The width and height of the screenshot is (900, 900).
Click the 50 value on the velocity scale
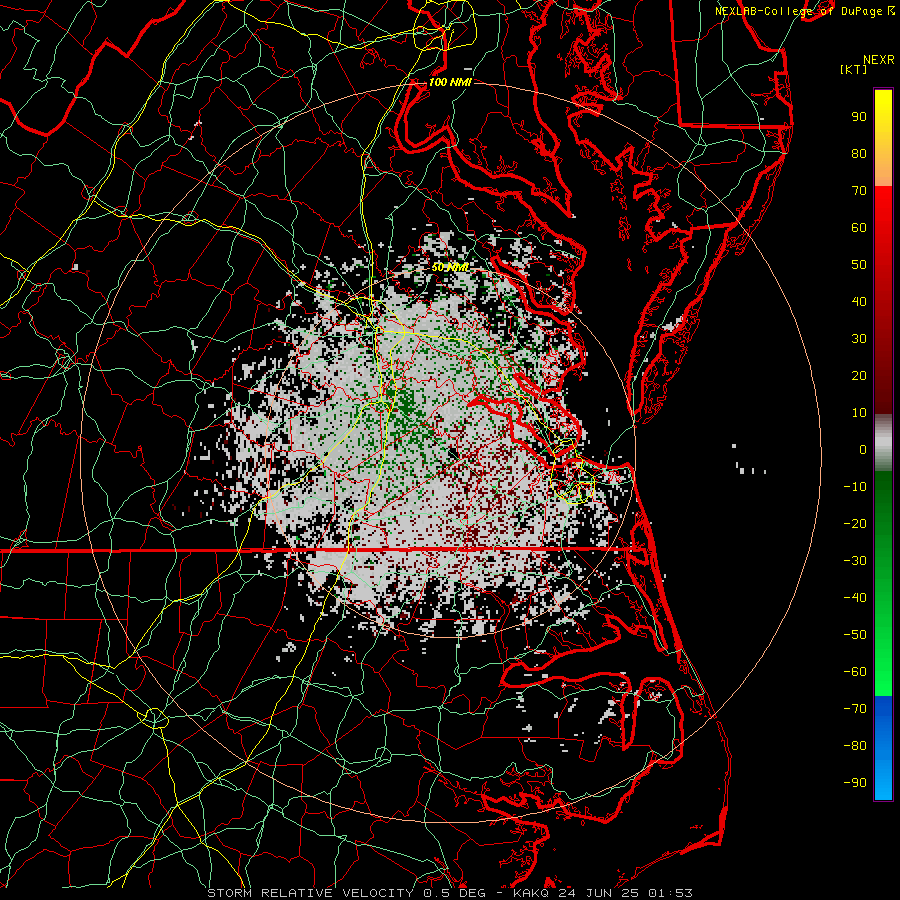(x=859, y=265)
